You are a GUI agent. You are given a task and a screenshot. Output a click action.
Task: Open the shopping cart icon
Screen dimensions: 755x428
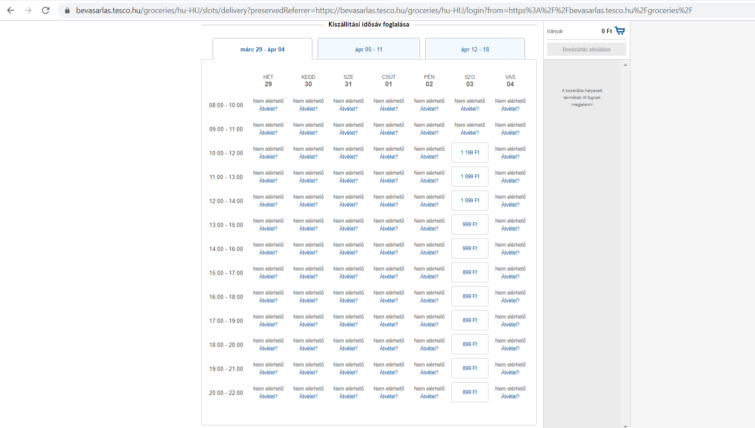click(620, 31)
